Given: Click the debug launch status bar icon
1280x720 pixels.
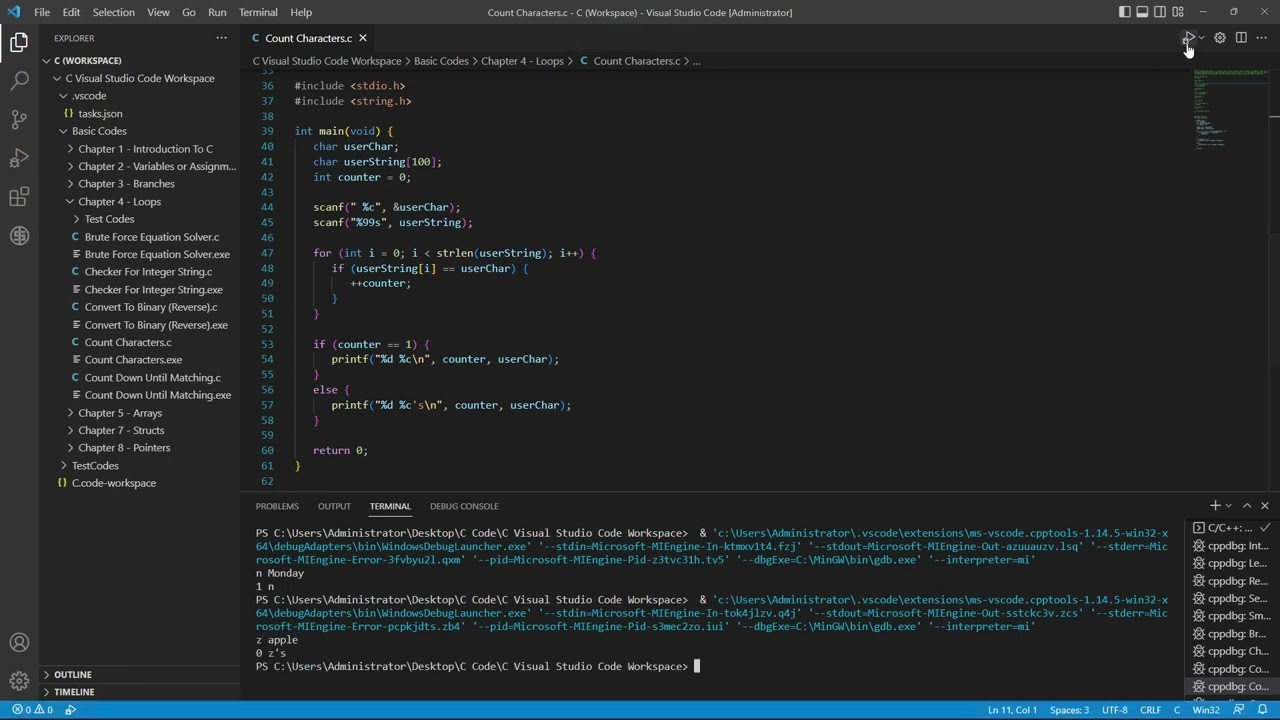Looking at the screenshot, I should 71,710.
